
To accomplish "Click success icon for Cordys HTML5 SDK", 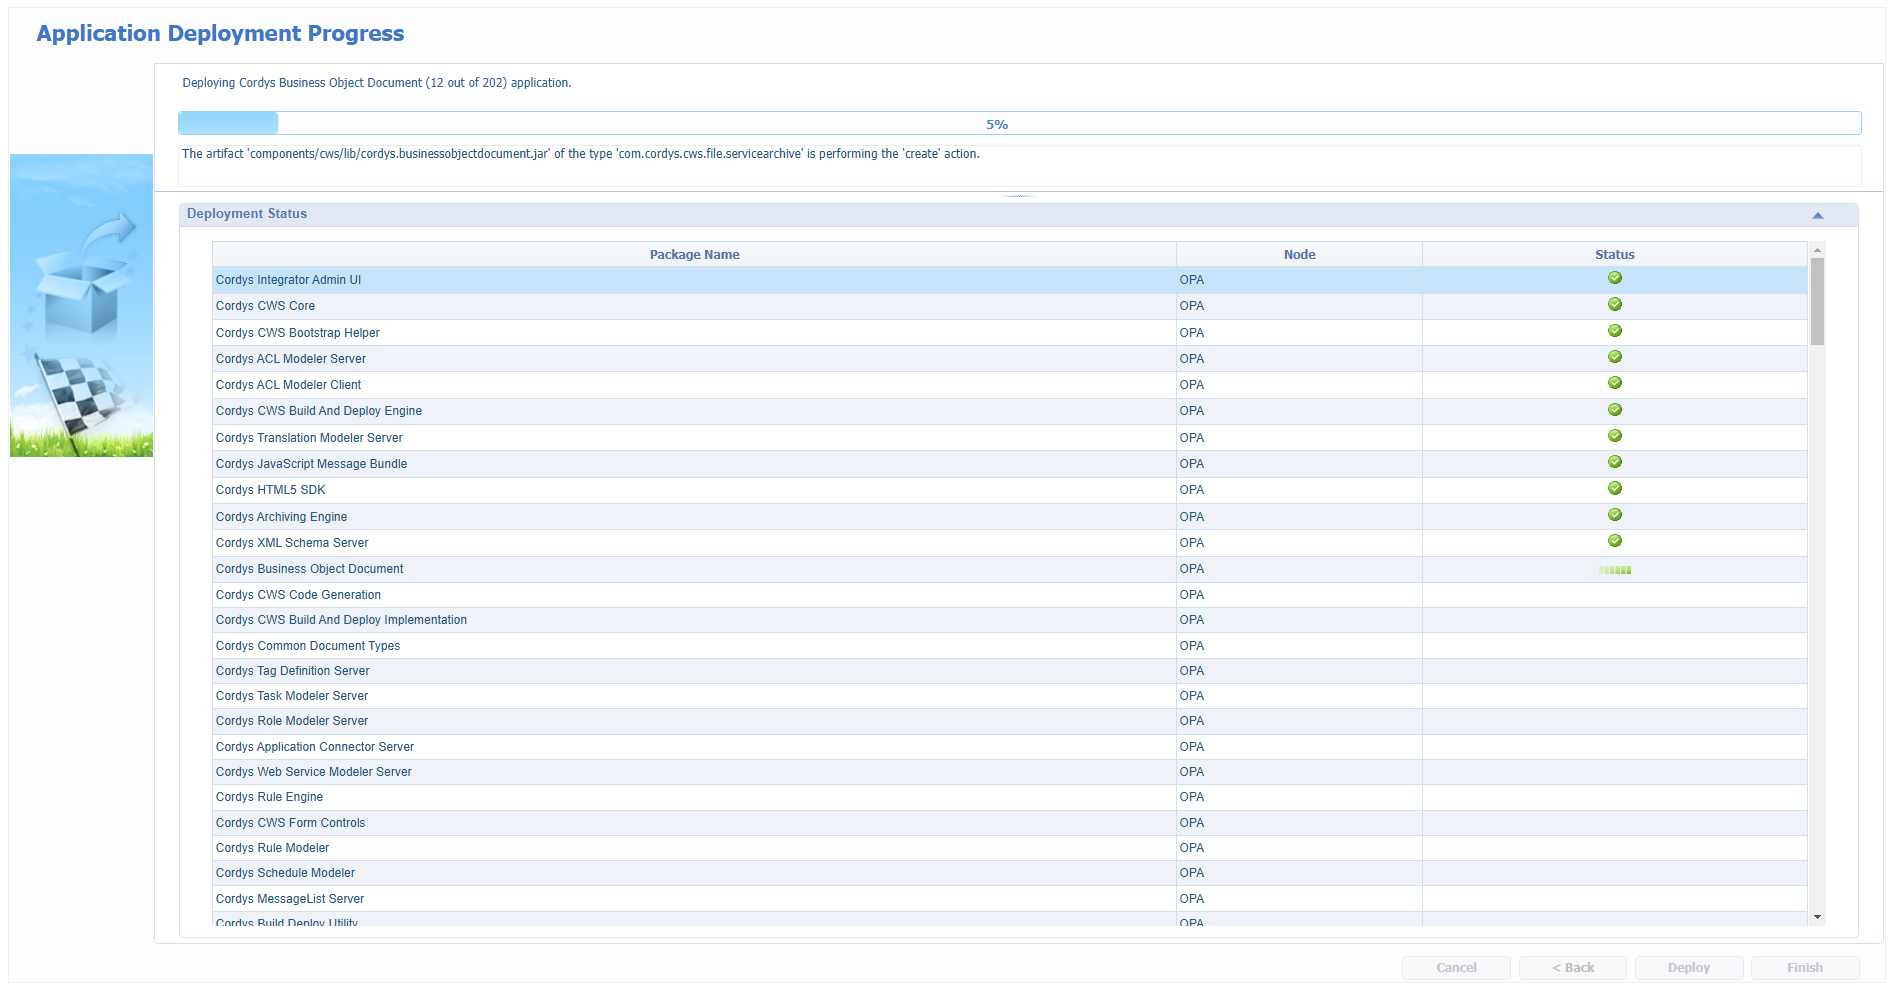I will [x=1614, y=489].
